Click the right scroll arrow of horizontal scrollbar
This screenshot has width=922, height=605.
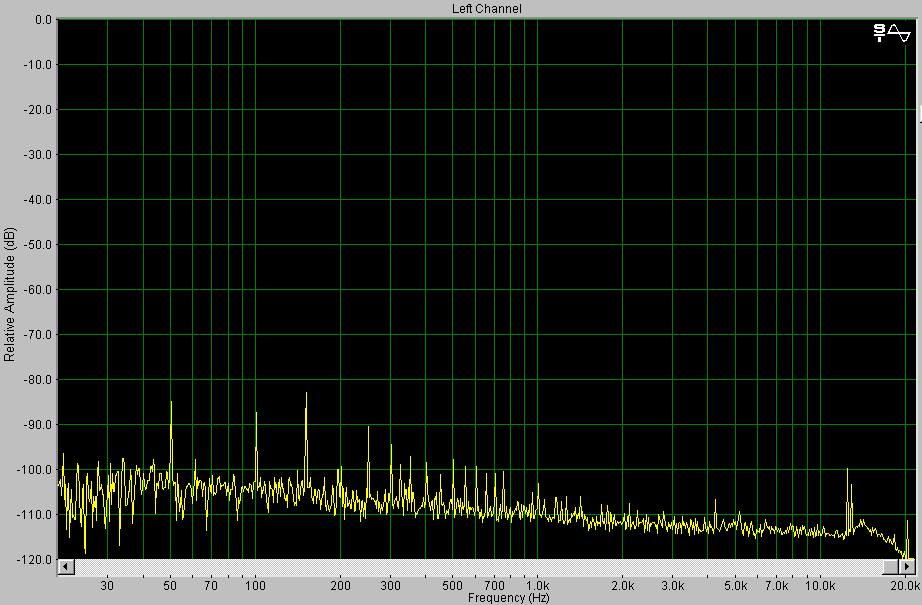tap(908, 567)
